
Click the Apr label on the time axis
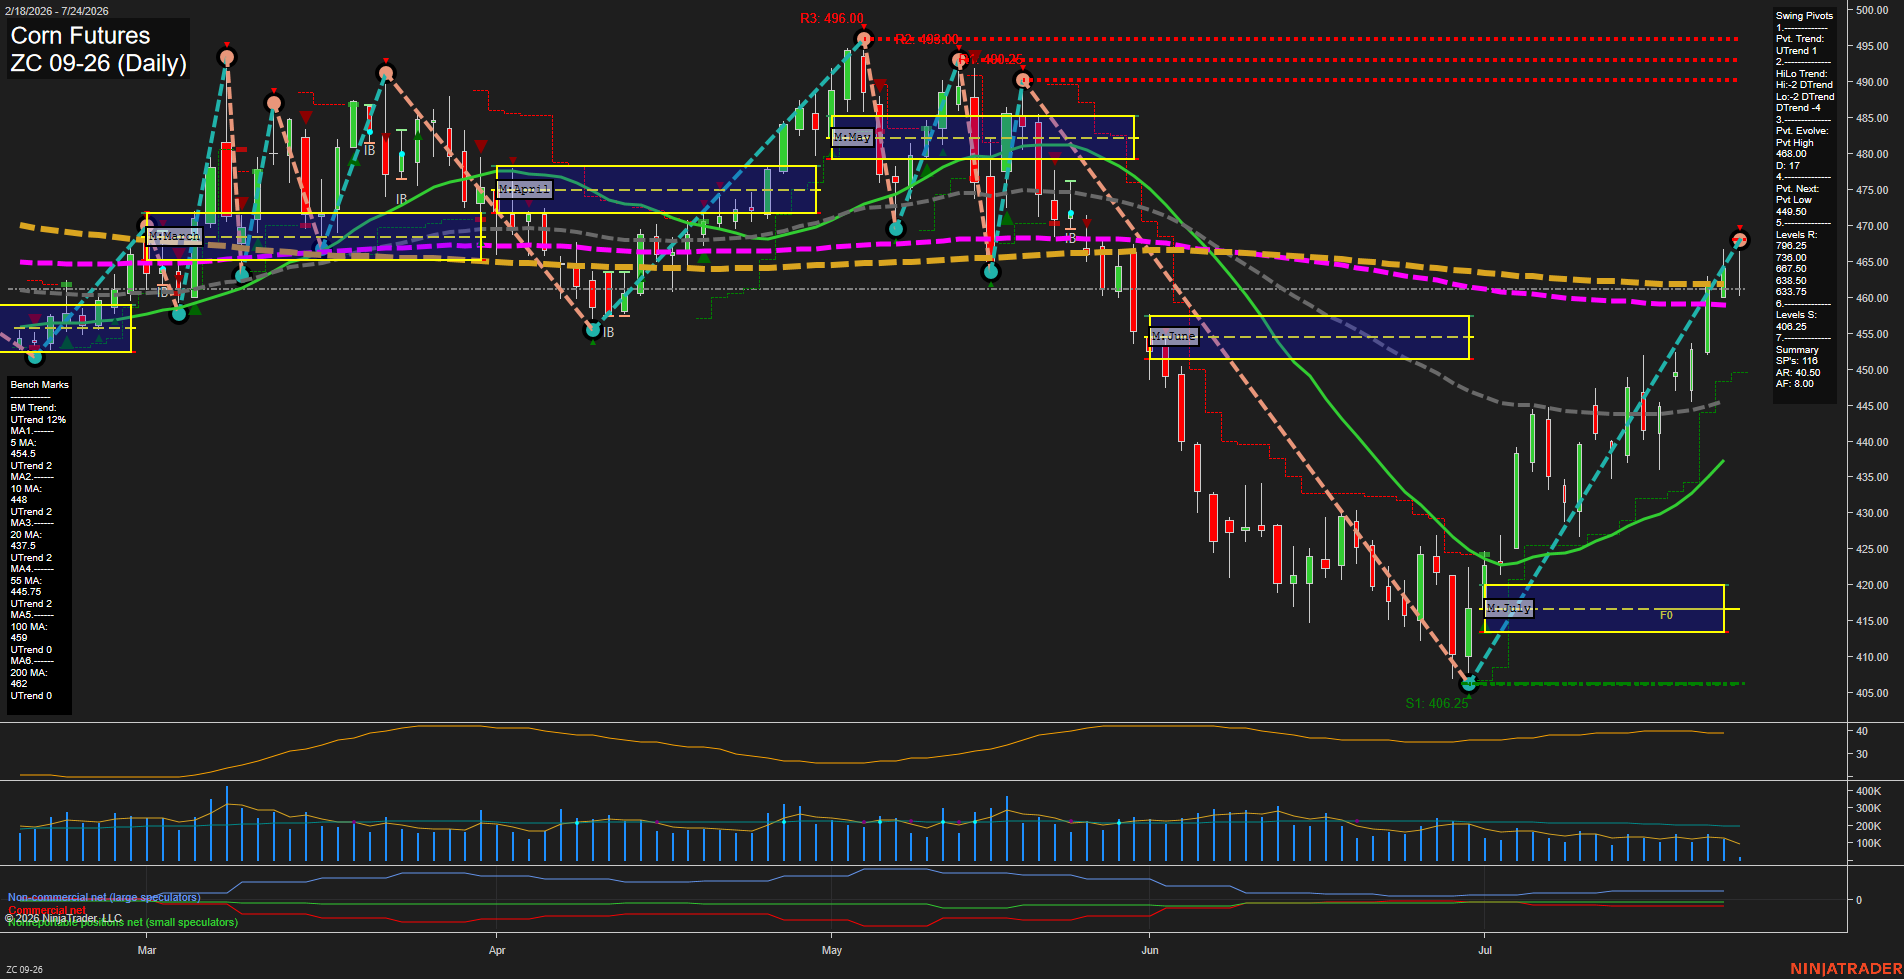click(x=497, y=950)
